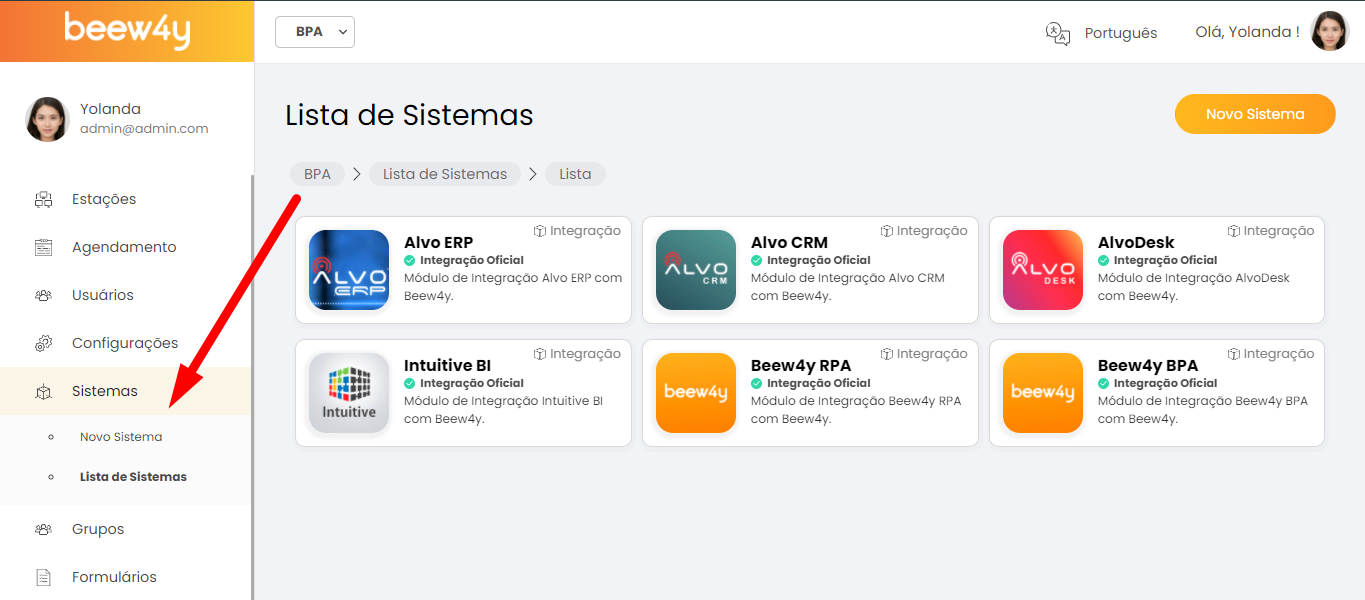Click the Lista breadcrumb
Screen dimensions: 1365x600
[x=575, y=174]
